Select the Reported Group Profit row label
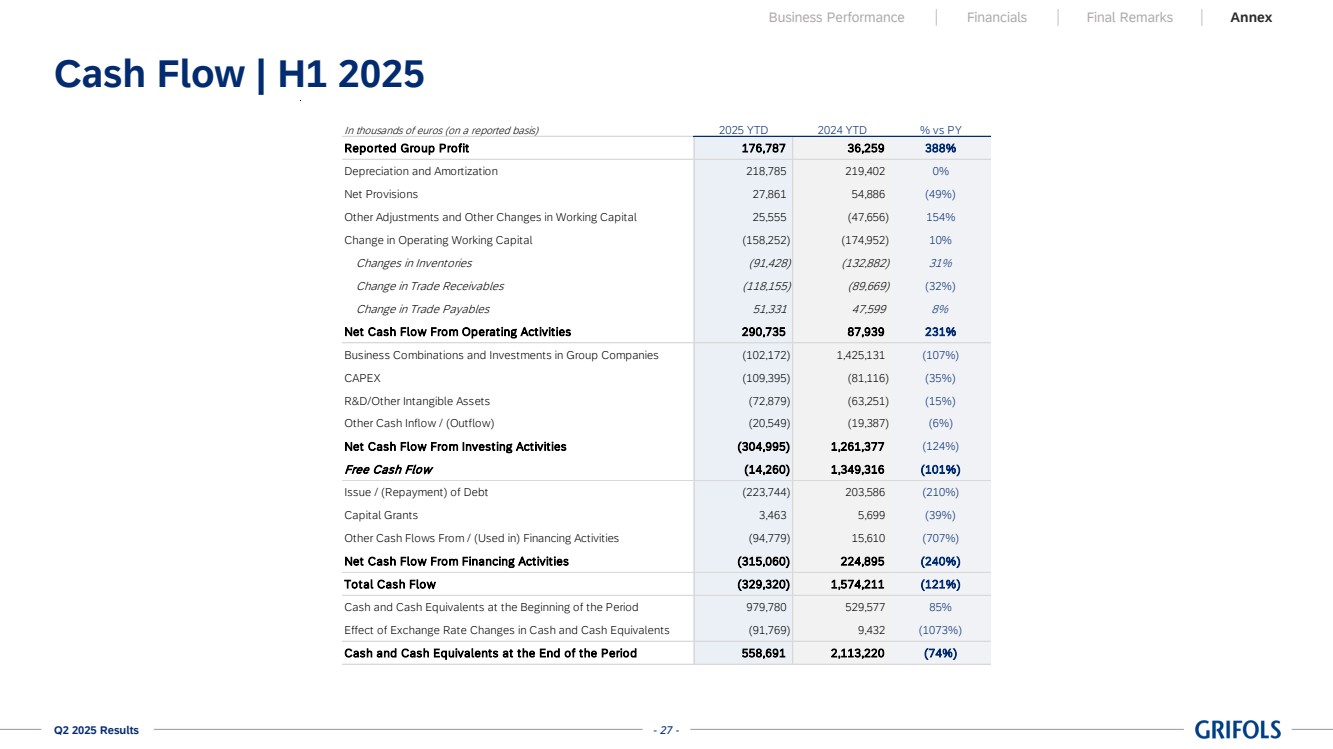Viewport: 1333px width, 749px height. 406,149
